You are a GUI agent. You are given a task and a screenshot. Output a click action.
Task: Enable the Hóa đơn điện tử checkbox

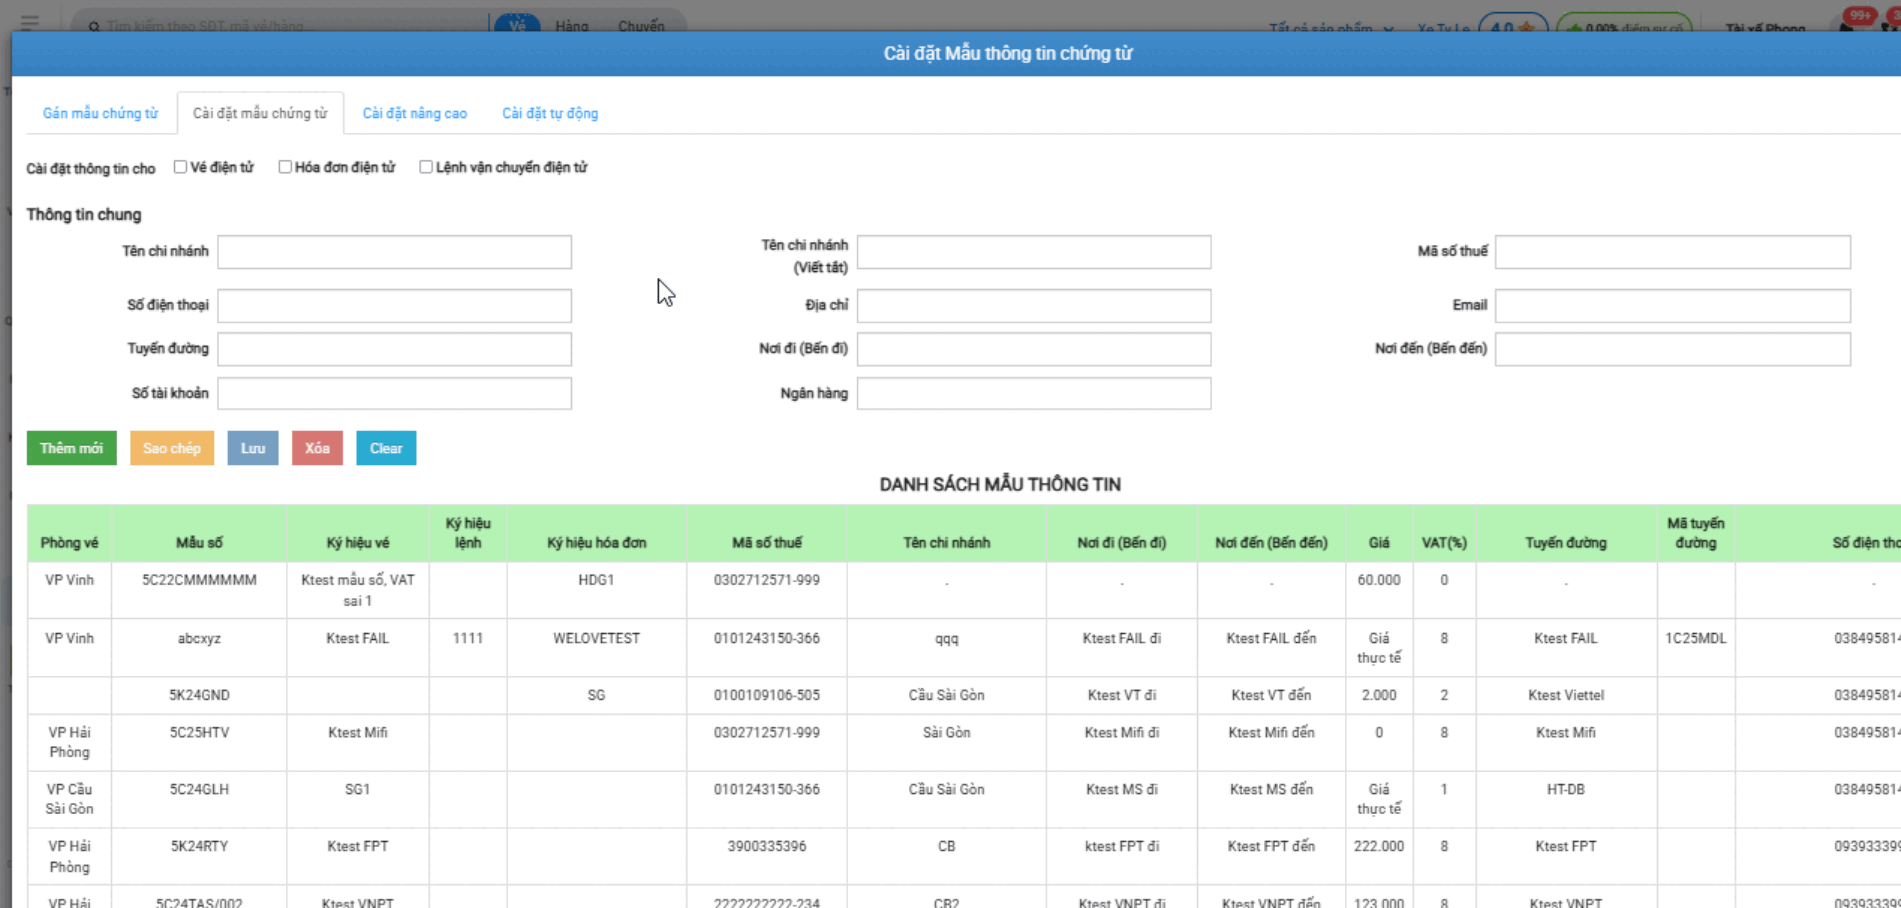click(x=285, y=167)
